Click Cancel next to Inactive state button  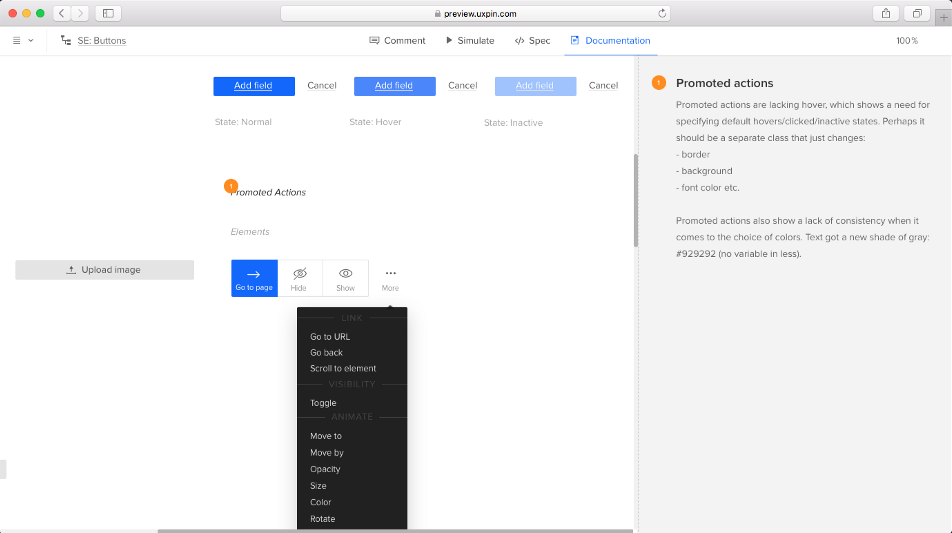(604, 86)
